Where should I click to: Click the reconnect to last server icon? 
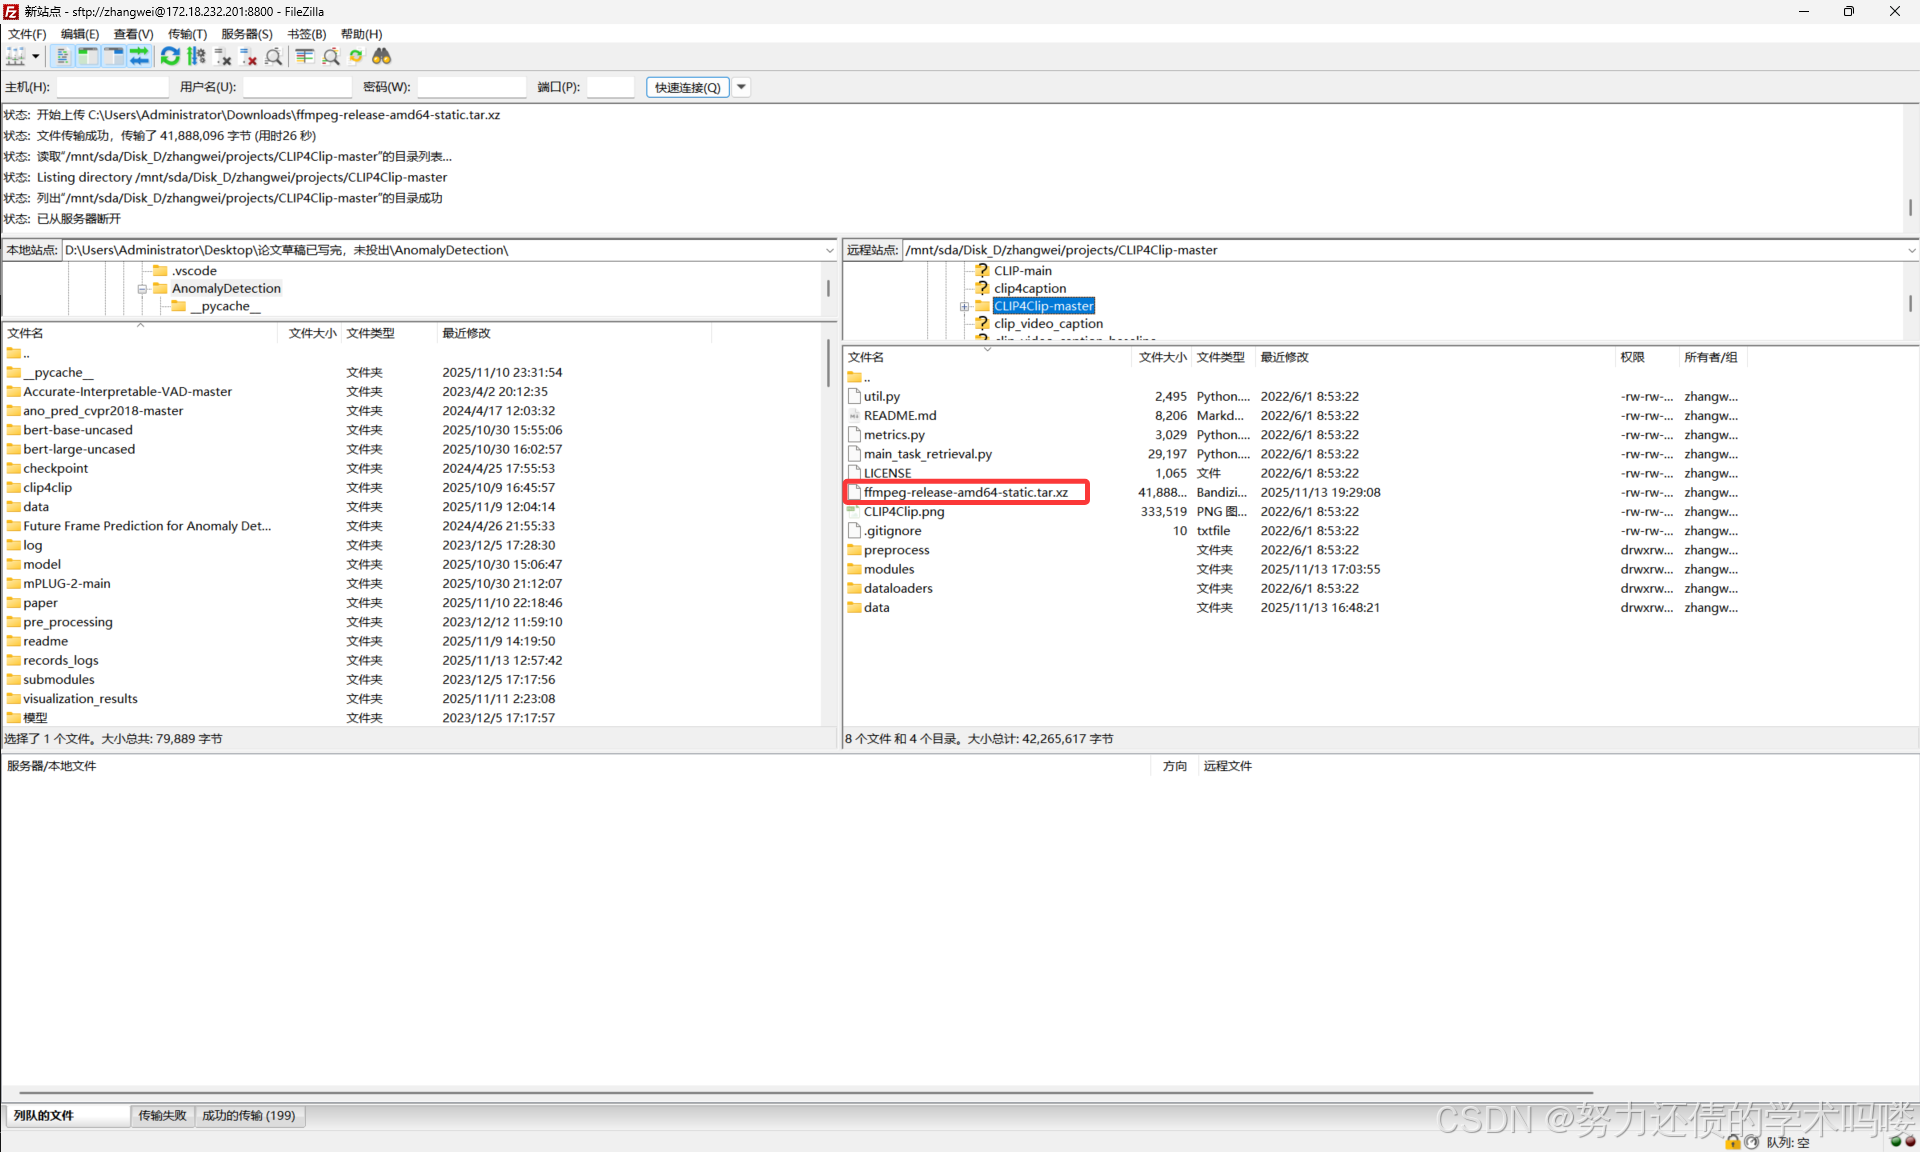[x=273, y=57]
